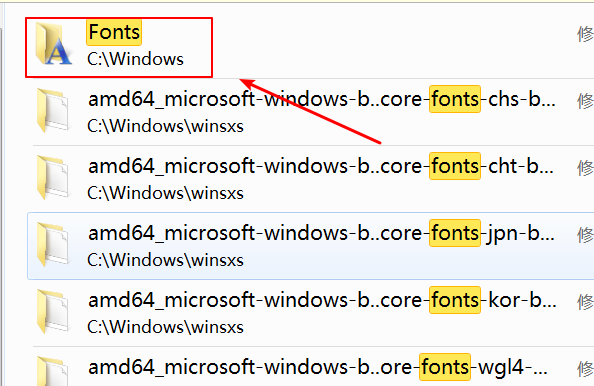Click folder icon of the core-fonts-chs result

coord(53,111)
